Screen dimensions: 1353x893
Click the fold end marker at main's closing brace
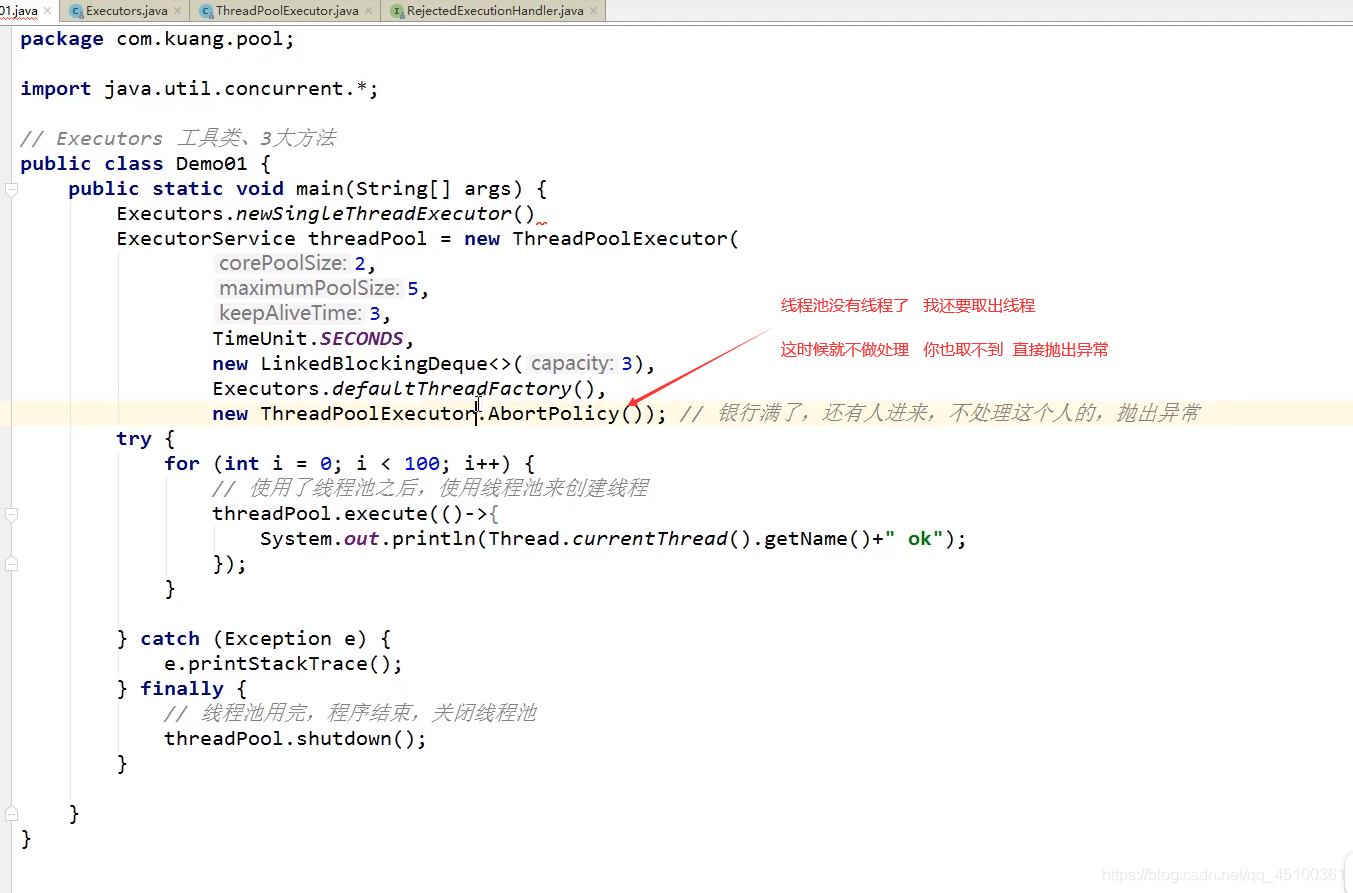pyautogui.click(x=11, y=814)
